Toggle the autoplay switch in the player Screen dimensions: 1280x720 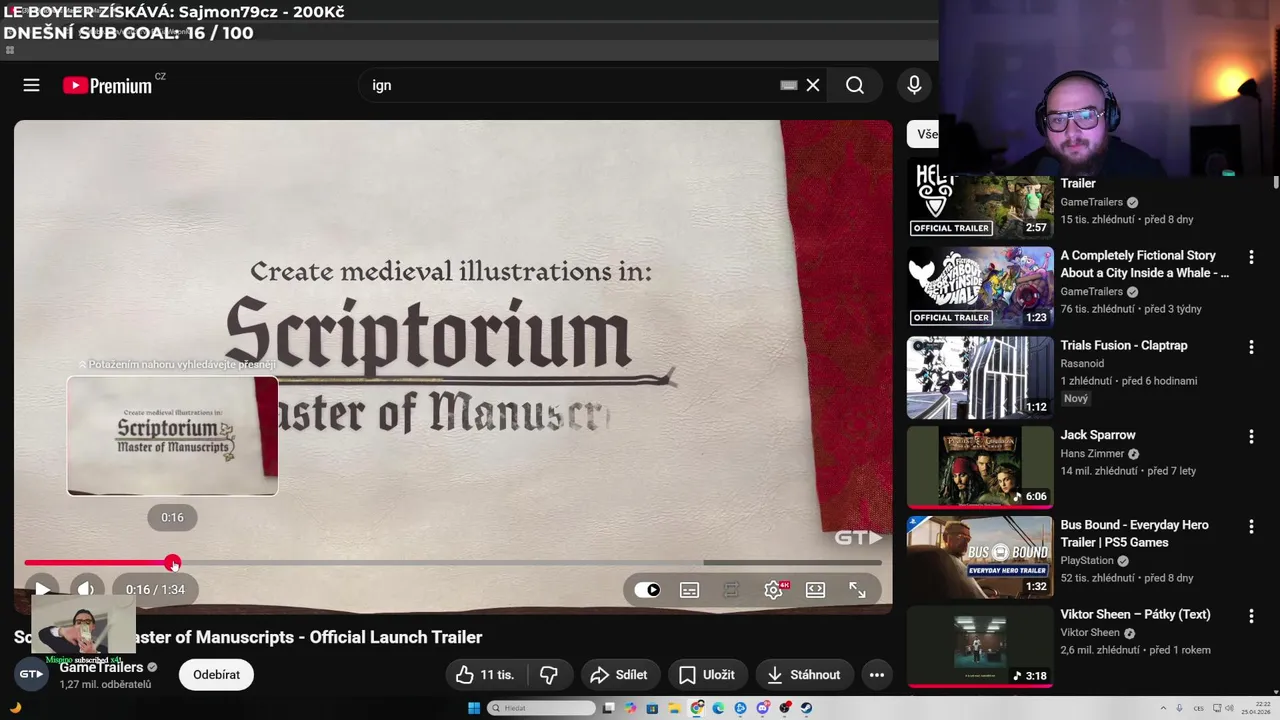pyautogui.click(x=647, y=590)
